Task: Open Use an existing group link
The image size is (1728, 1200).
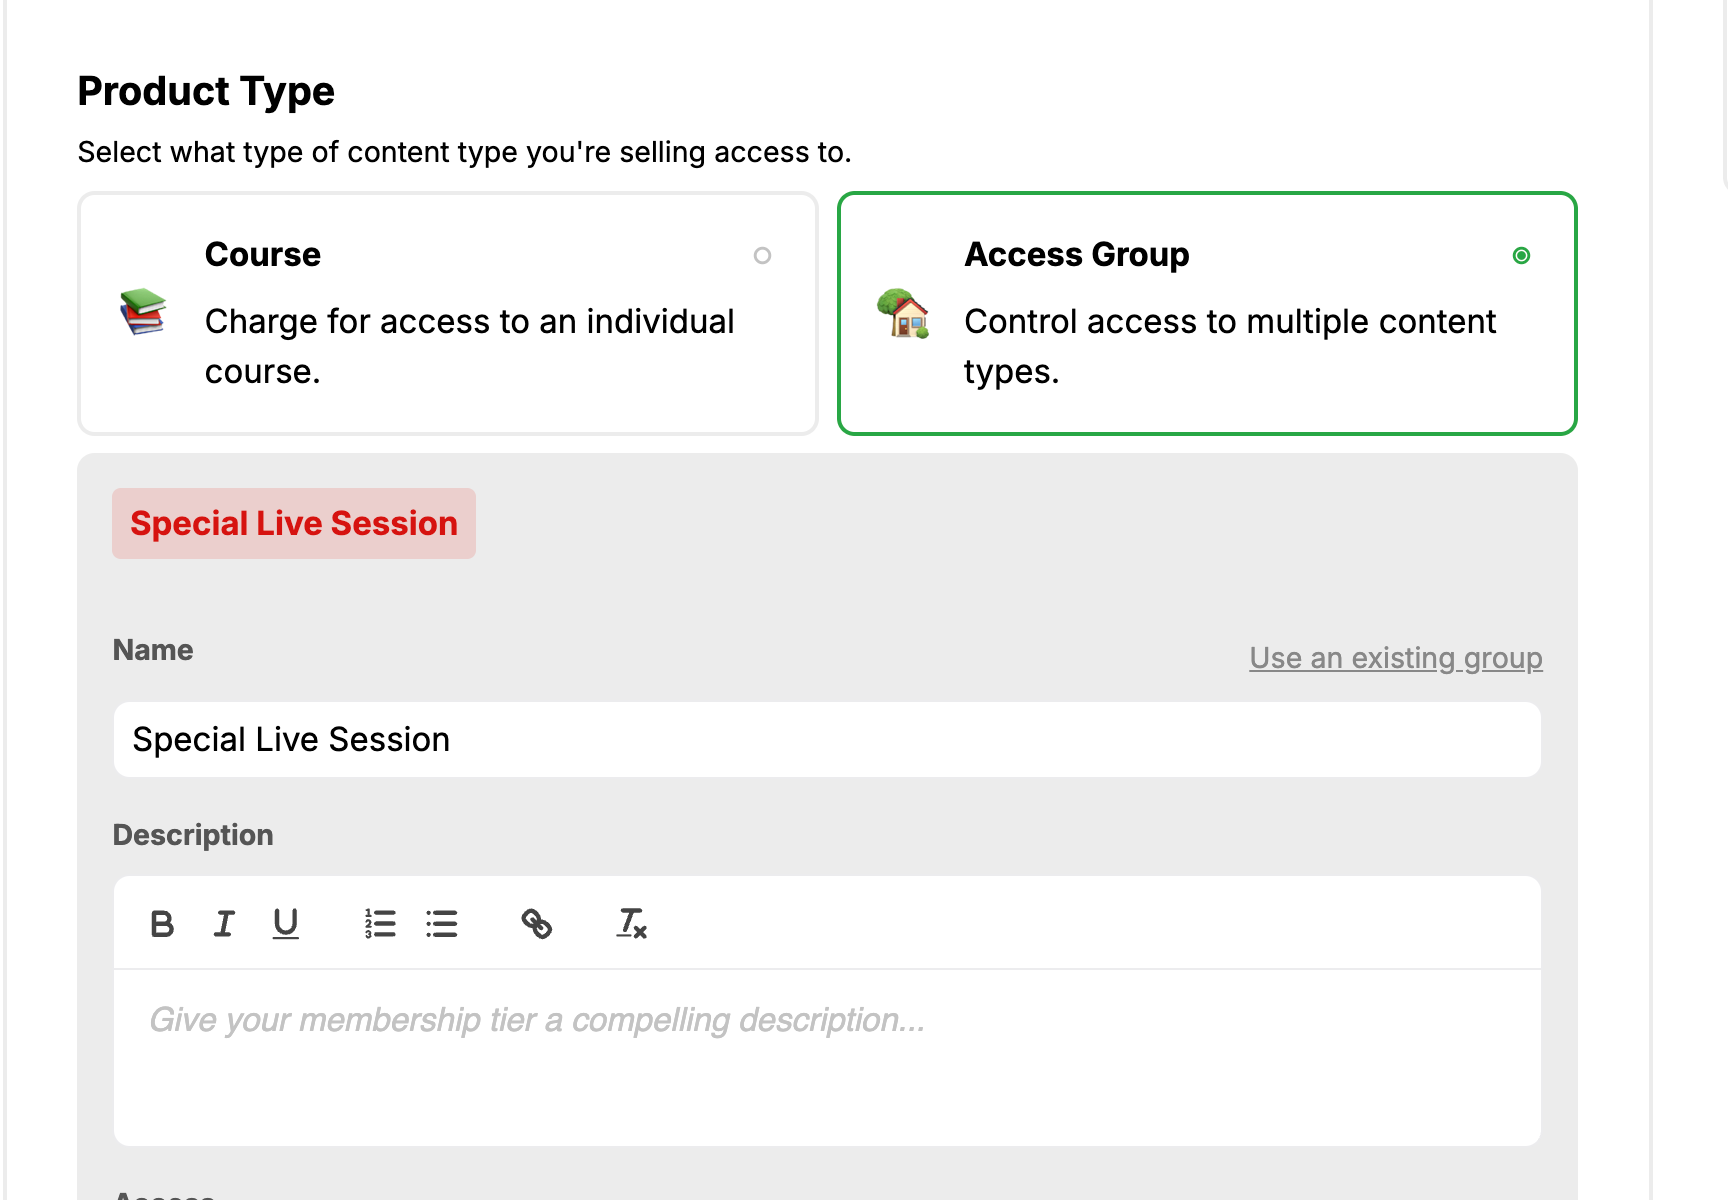Action: tap(1396, 658)
